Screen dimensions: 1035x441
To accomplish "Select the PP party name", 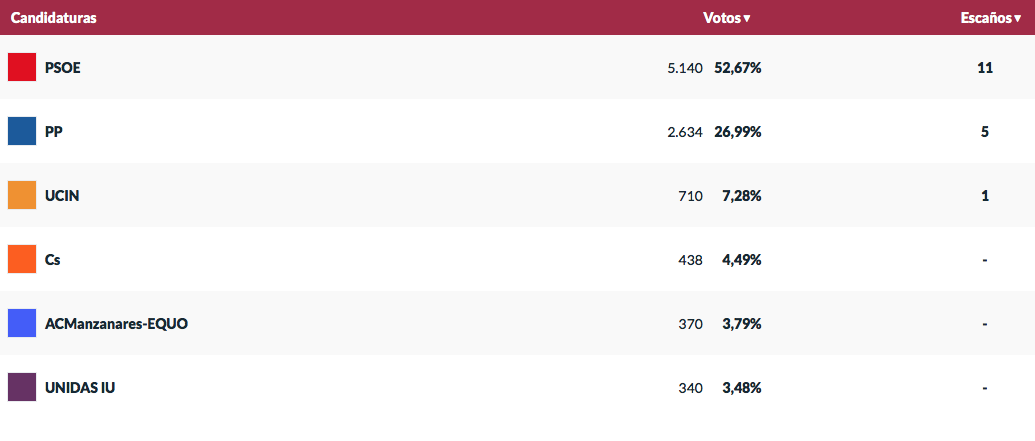I will [x=54, y=131].
